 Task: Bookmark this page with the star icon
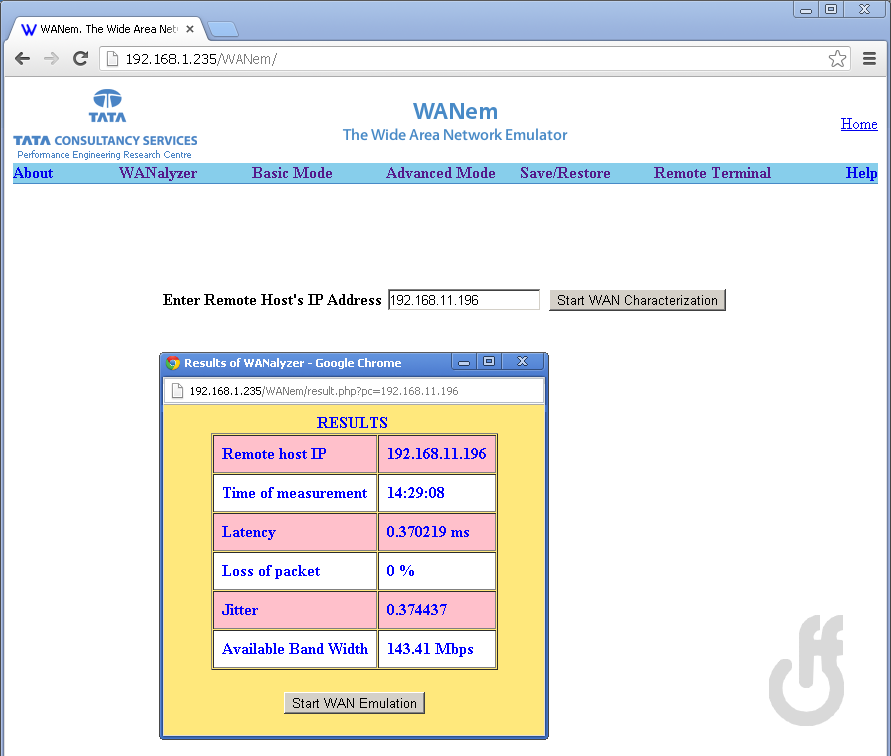point(837,59)
